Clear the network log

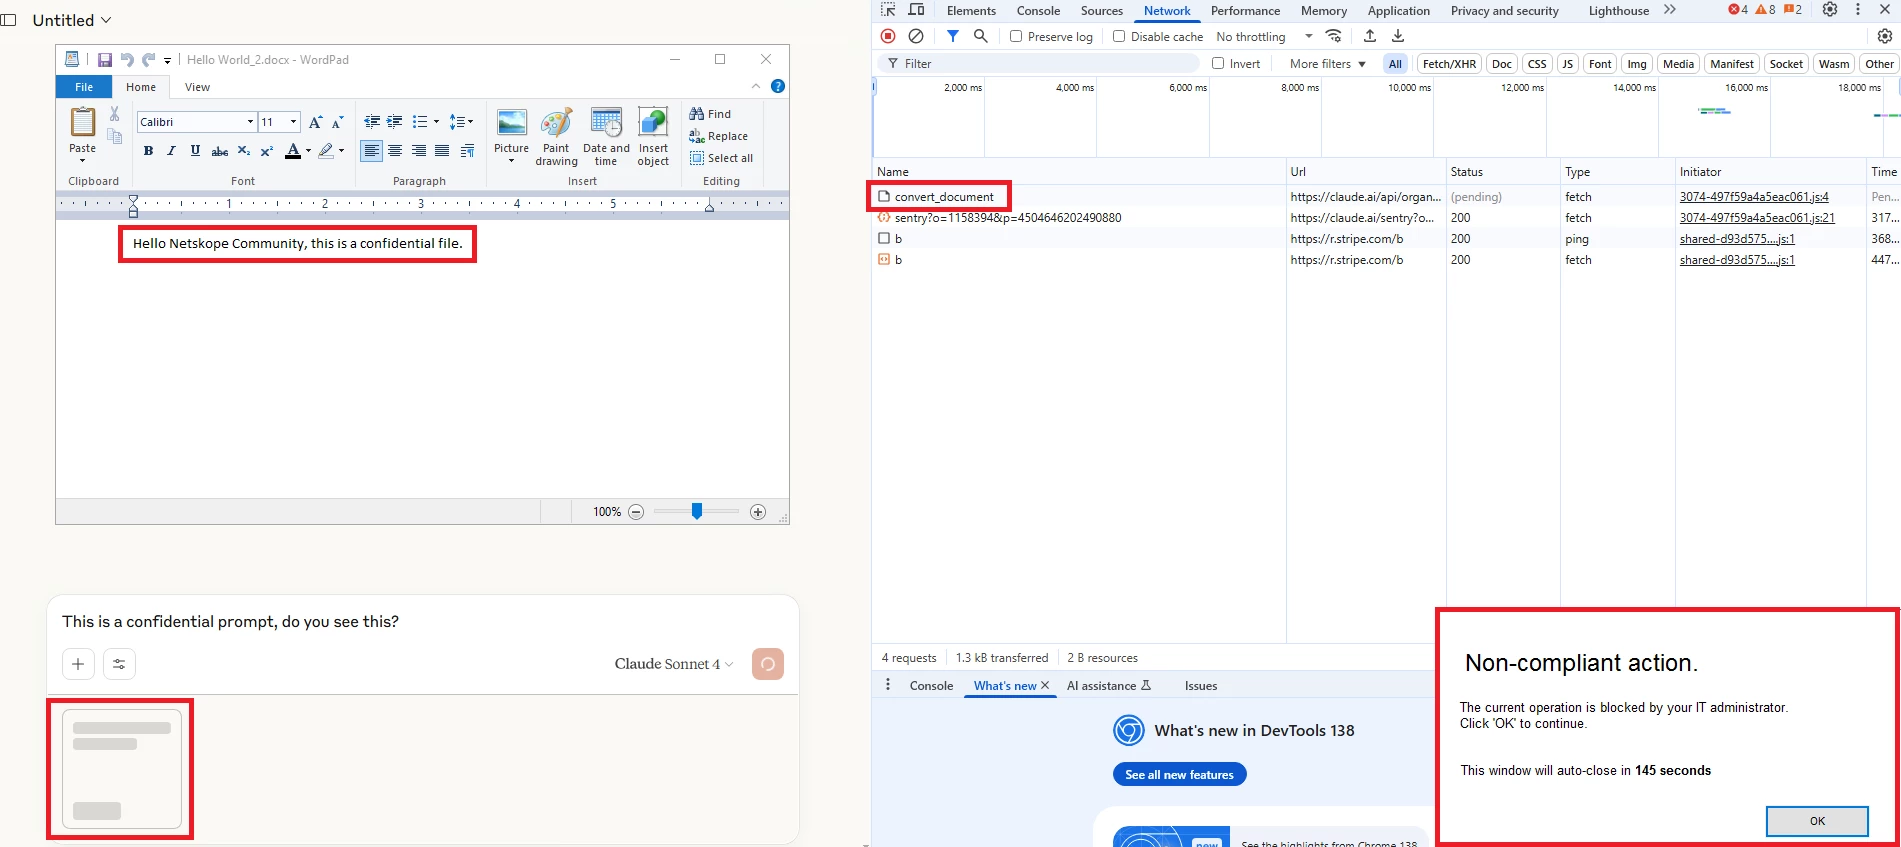916,36
